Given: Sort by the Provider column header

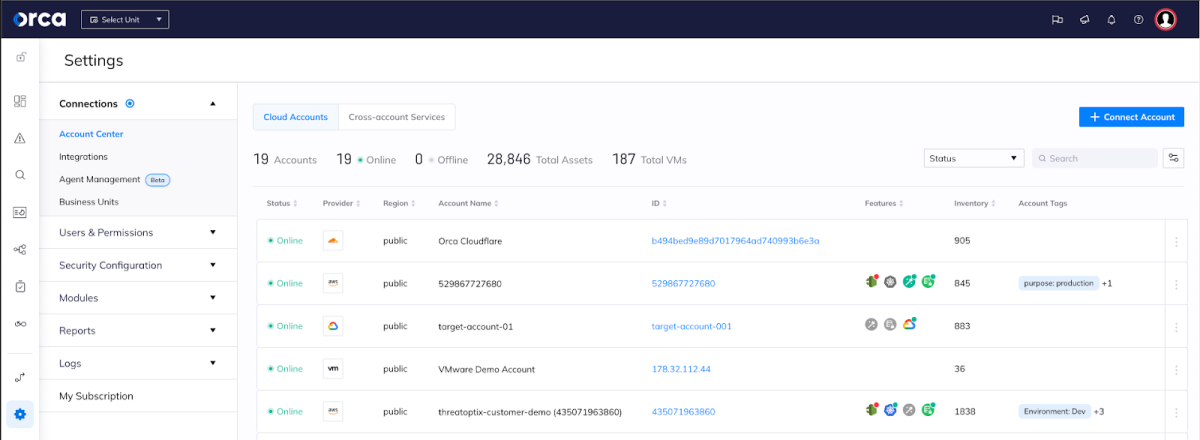Looking at the screenshot, I should point(340,203).
